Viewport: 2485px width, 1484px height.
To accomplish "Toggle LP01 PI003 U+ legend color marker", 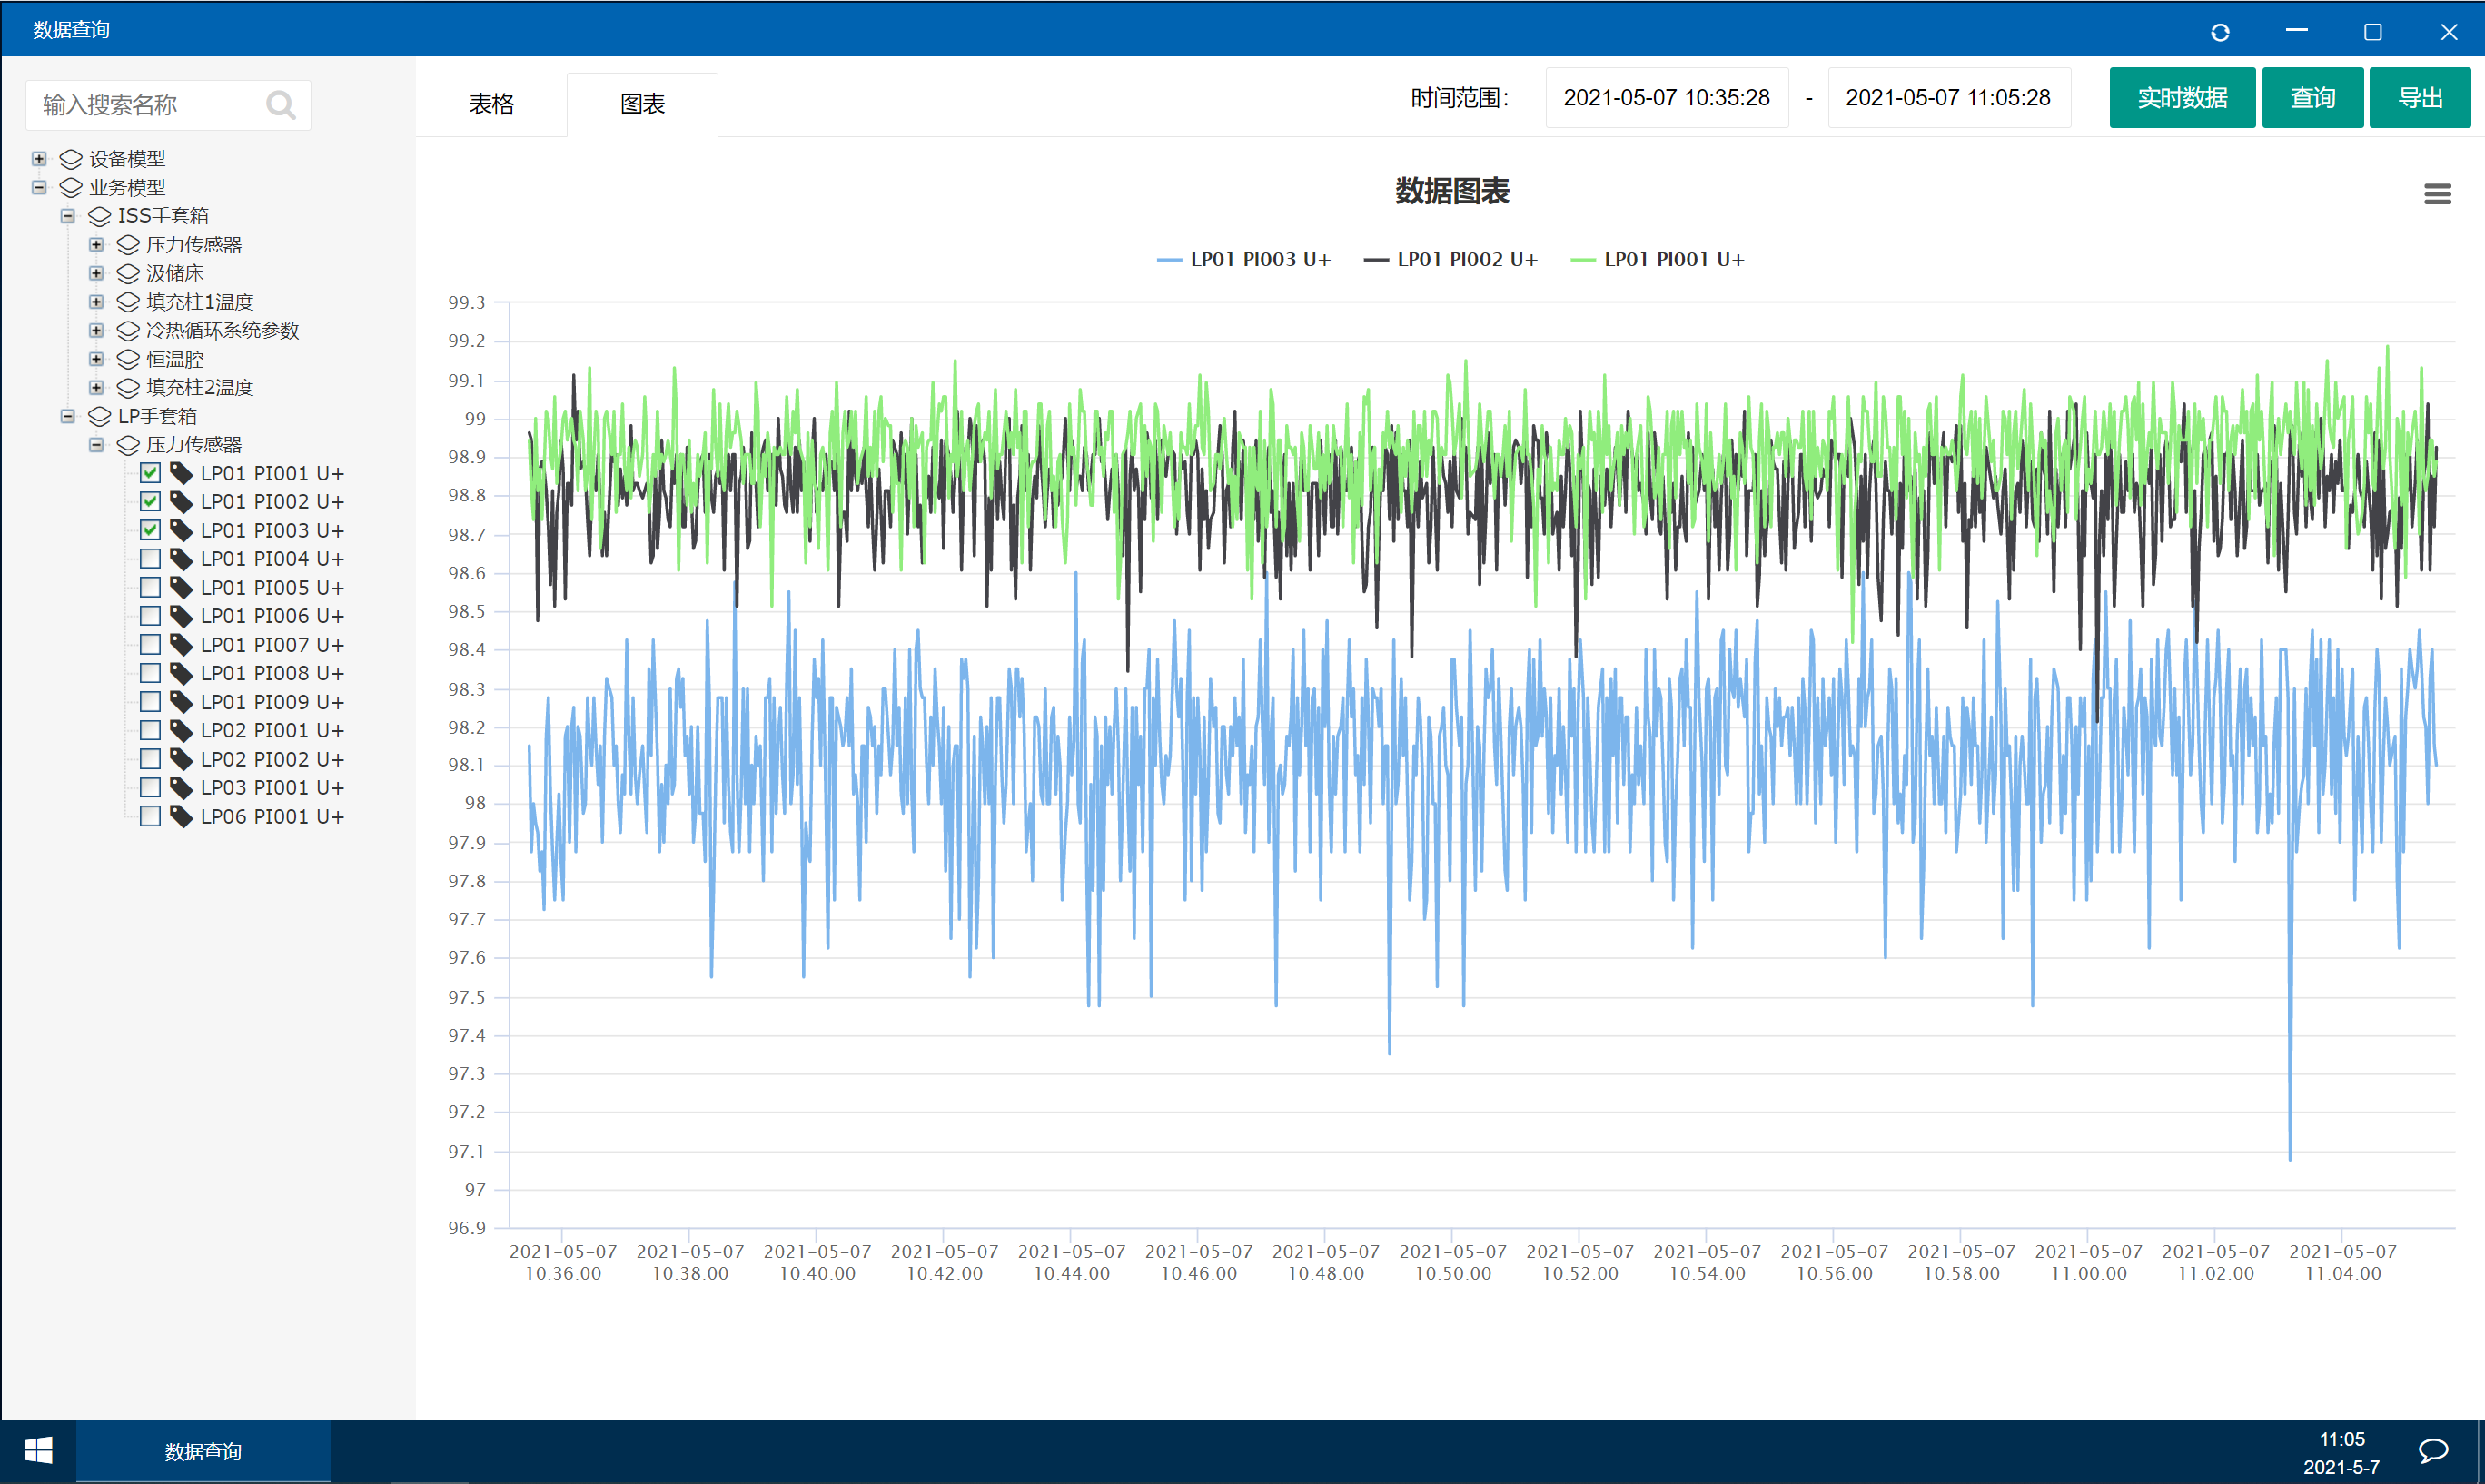I will (1169, 260).
